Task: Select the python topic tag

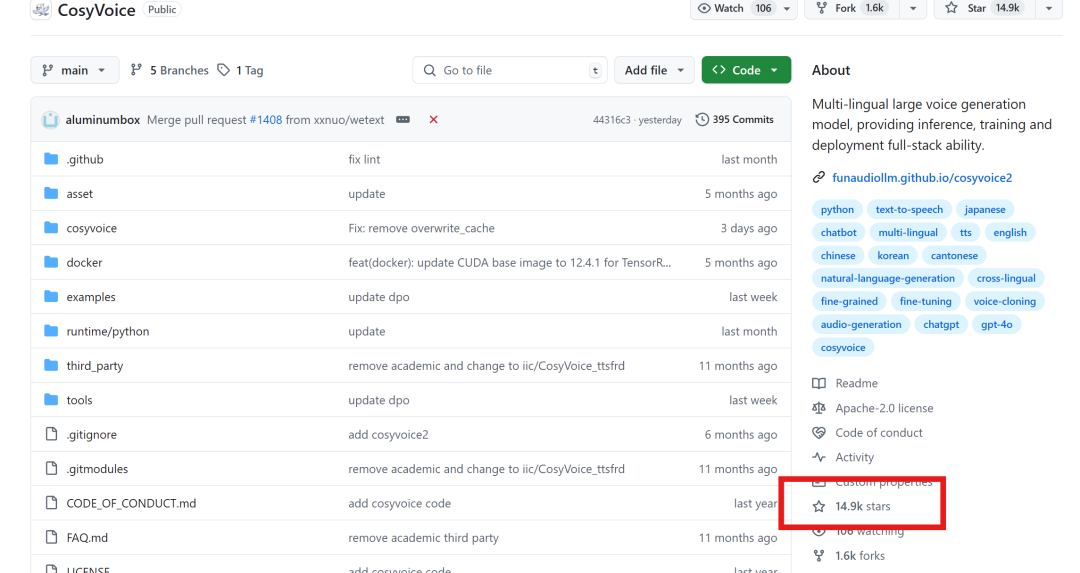Action: click(x=837, y=209)
